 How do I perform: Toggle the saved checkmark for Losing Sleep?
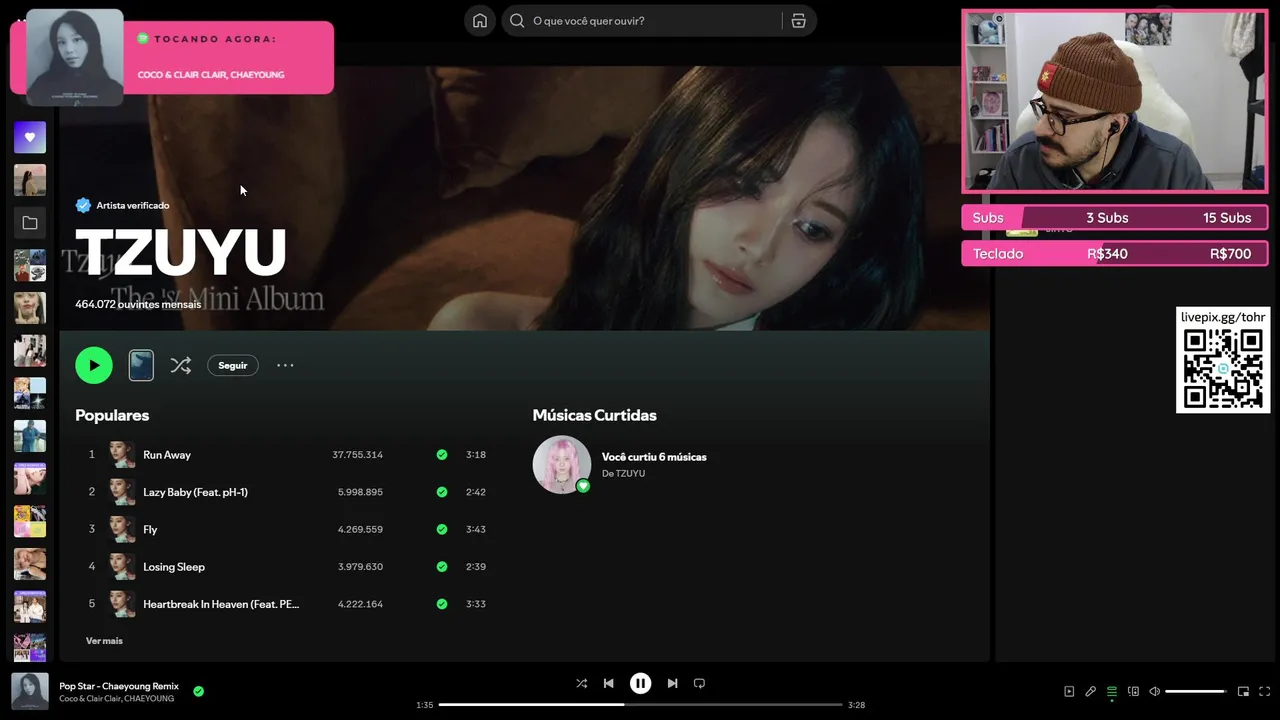coord(442,567)
